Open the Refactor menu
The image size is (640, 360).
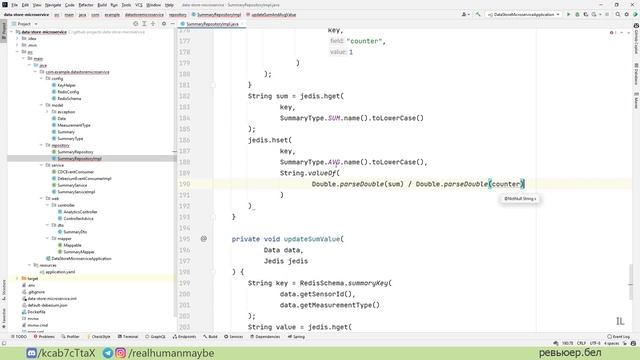[x=86, y=5]
